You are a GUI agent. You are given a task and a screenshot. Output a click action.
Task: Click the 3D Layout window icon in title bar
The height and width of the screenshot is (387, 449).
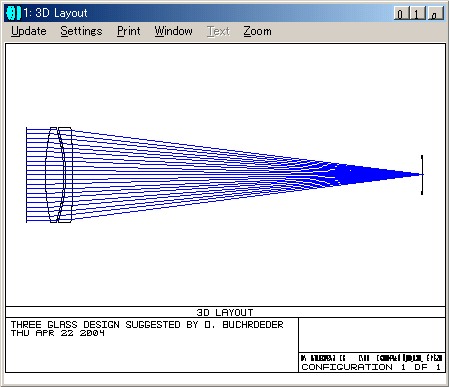13,13
